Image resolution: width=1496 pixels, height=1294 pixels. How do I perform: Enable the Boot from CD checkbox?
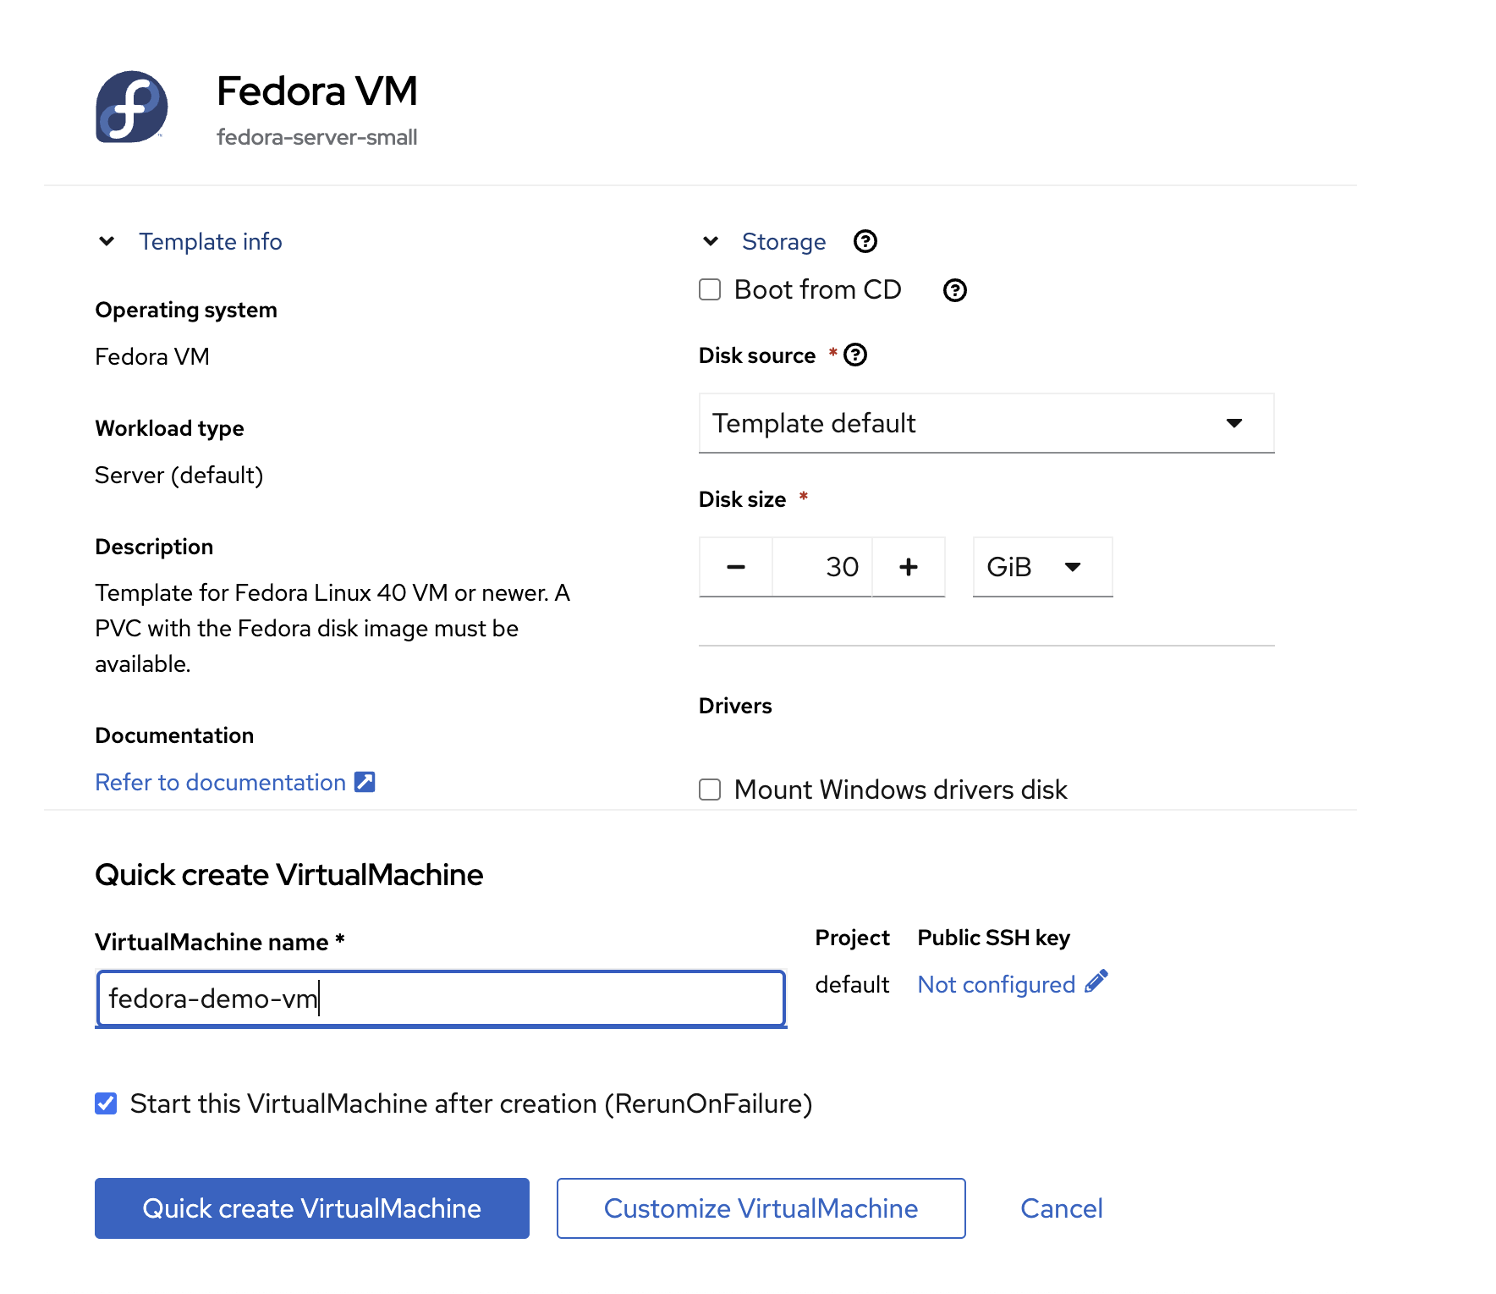point(709,289)
